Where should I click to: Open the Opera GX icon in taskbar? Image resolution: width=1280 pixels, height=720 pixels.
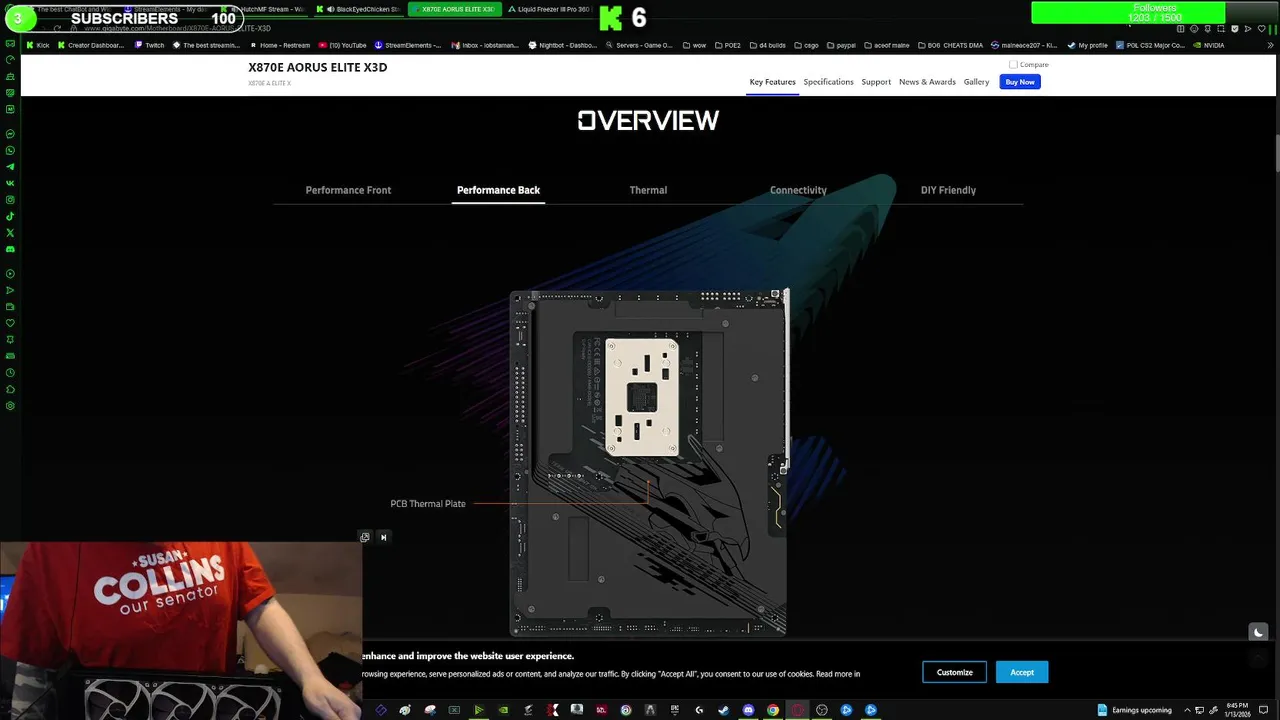798,710
